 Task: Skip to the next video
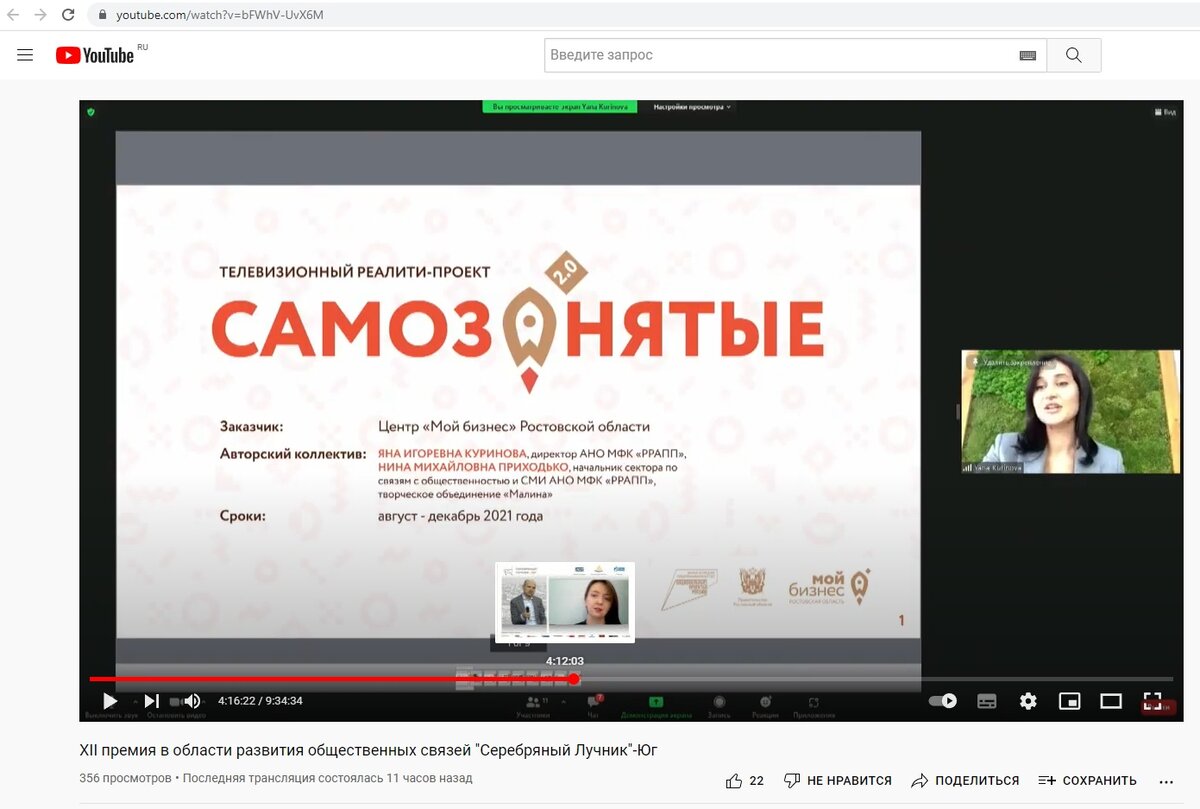151,701
